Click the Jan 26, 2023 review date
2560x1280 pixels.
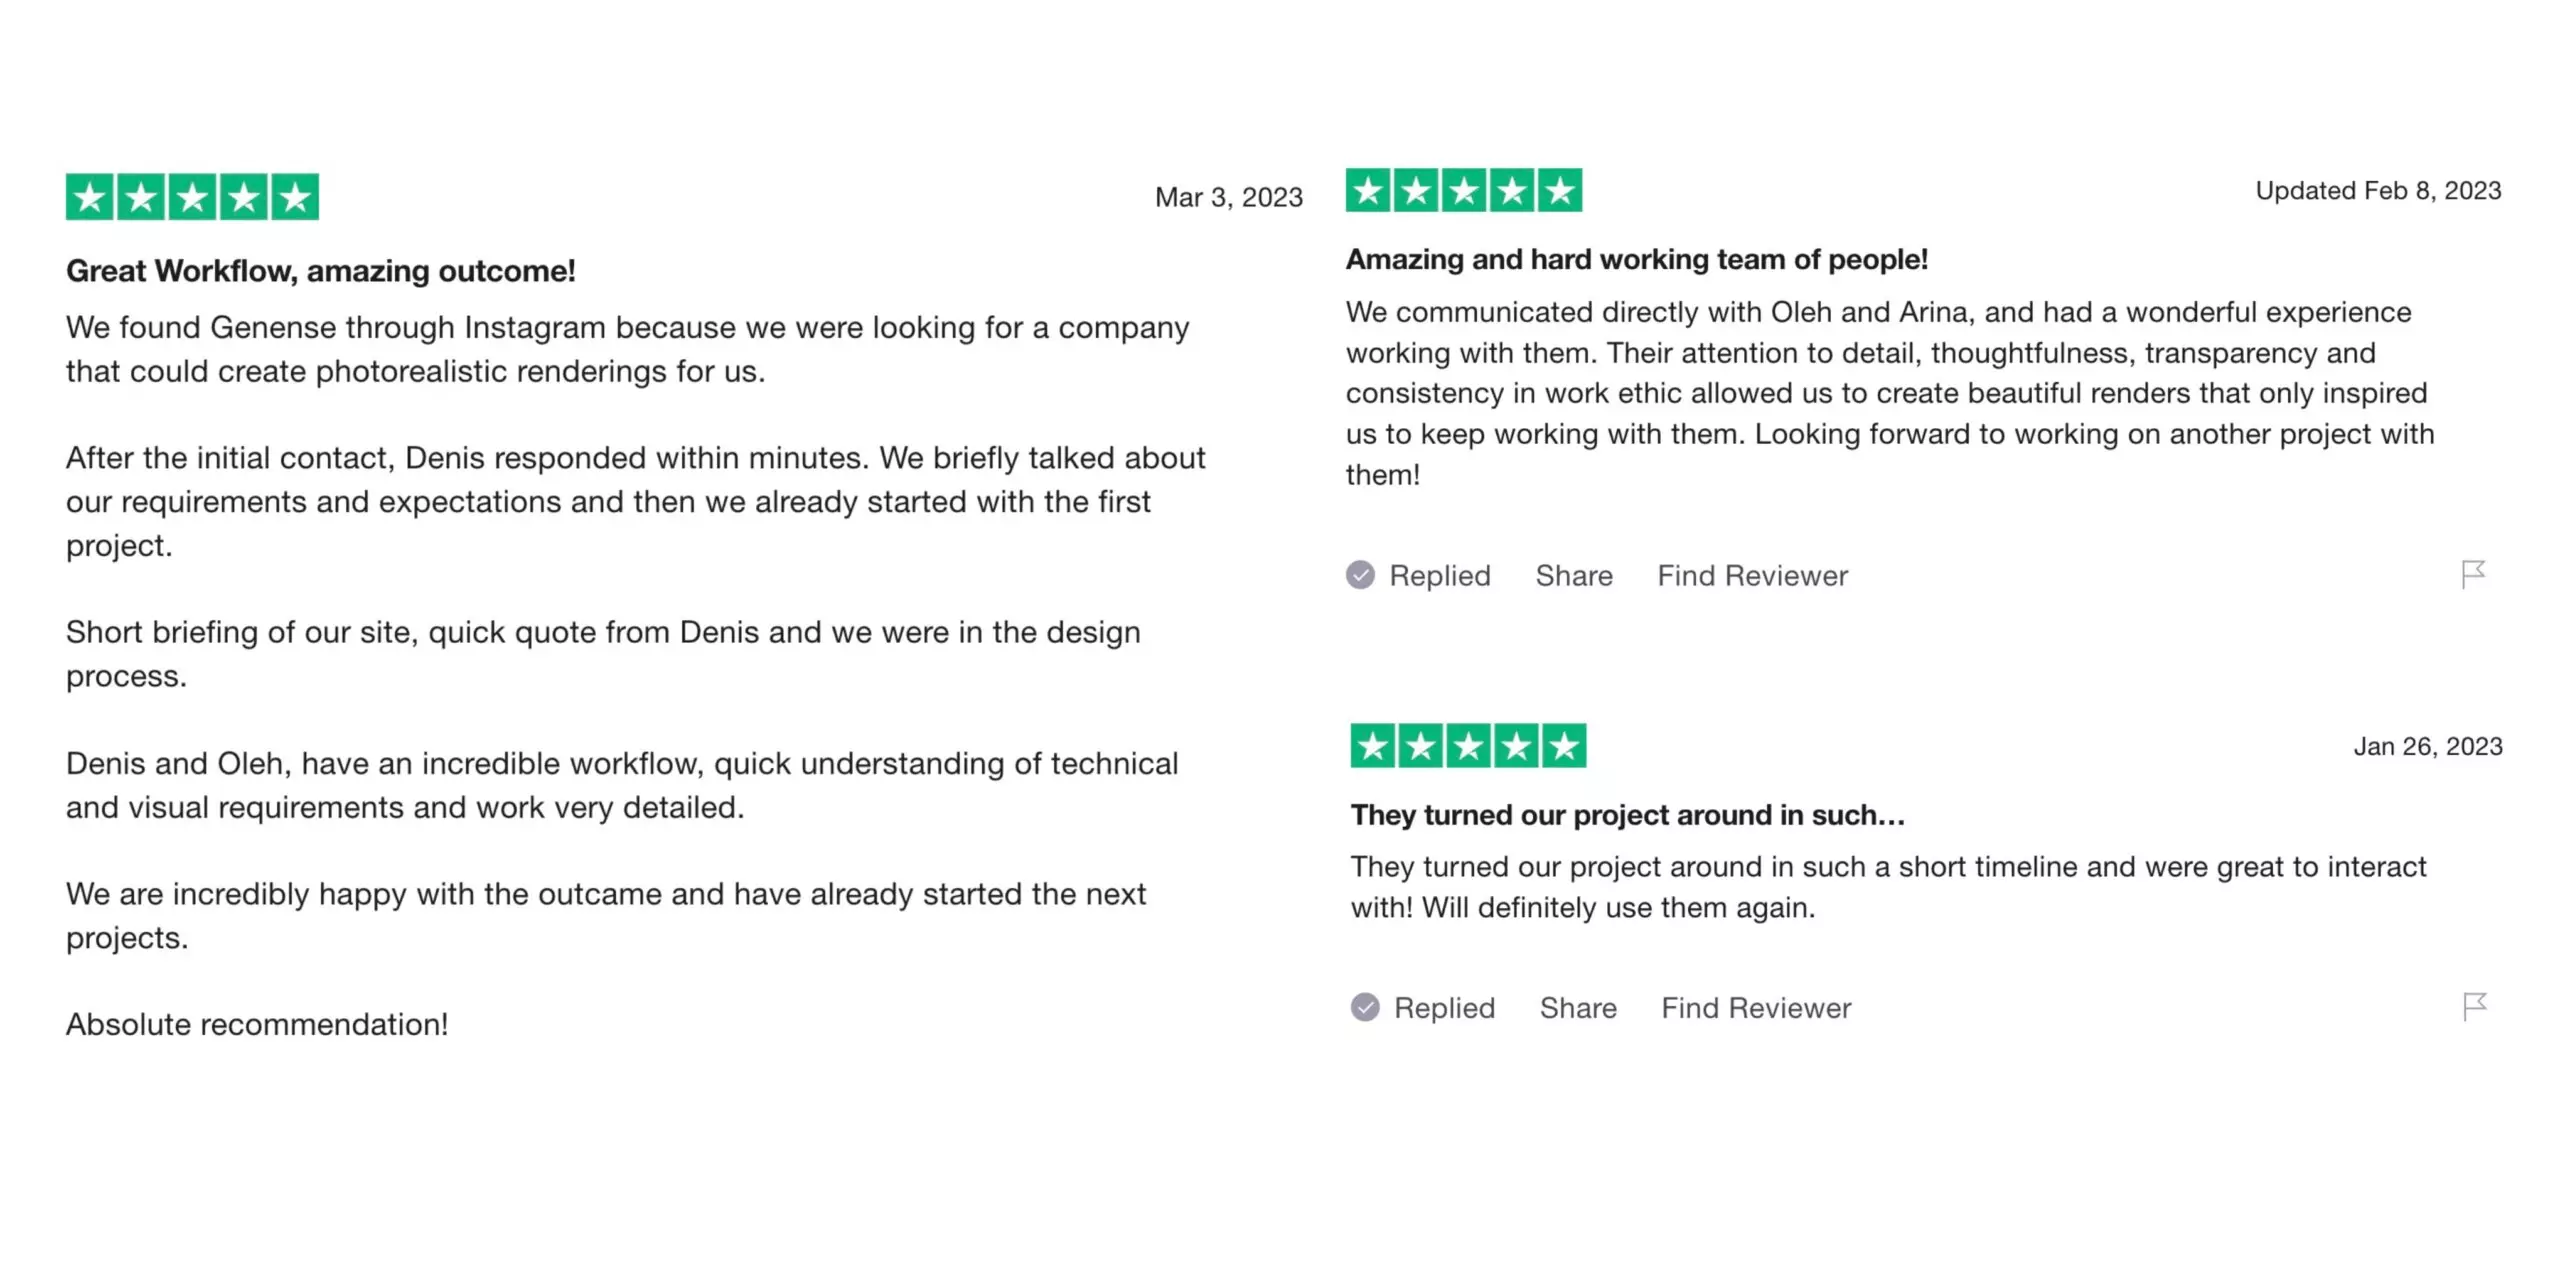pyautogui.click(x=2427, y=747)
